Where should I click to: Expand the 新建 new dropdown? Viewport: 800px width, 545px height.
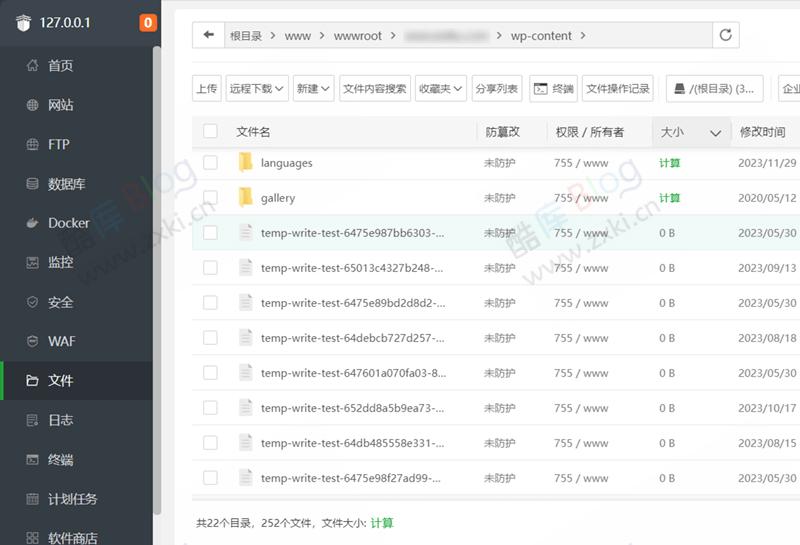(313, 88)
